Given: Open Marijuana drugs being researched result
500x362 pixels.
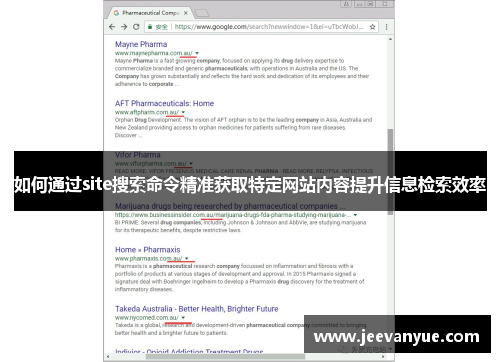Looking at the screenshot, I should coord(230,206).
